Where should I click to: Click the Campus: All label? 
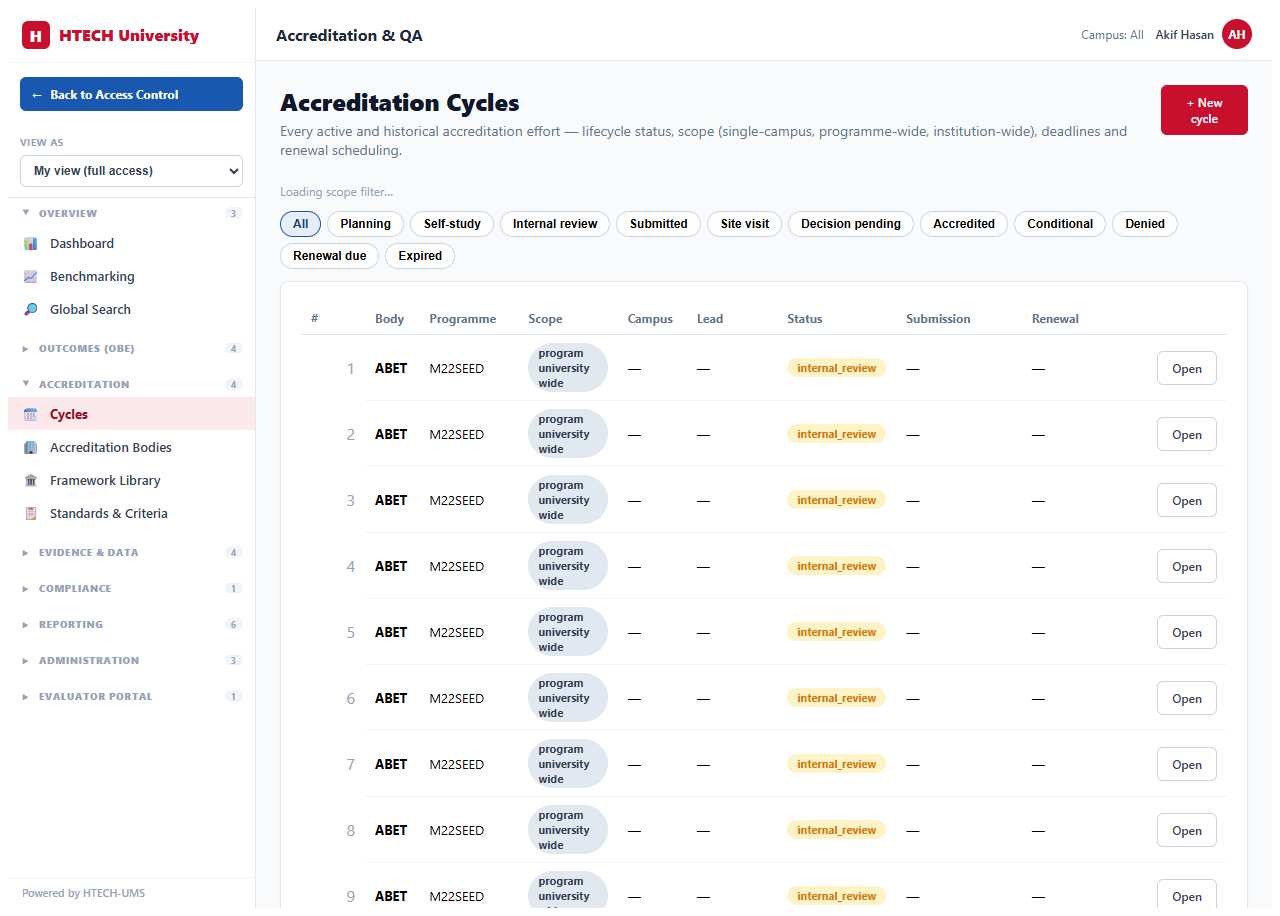1112,35
